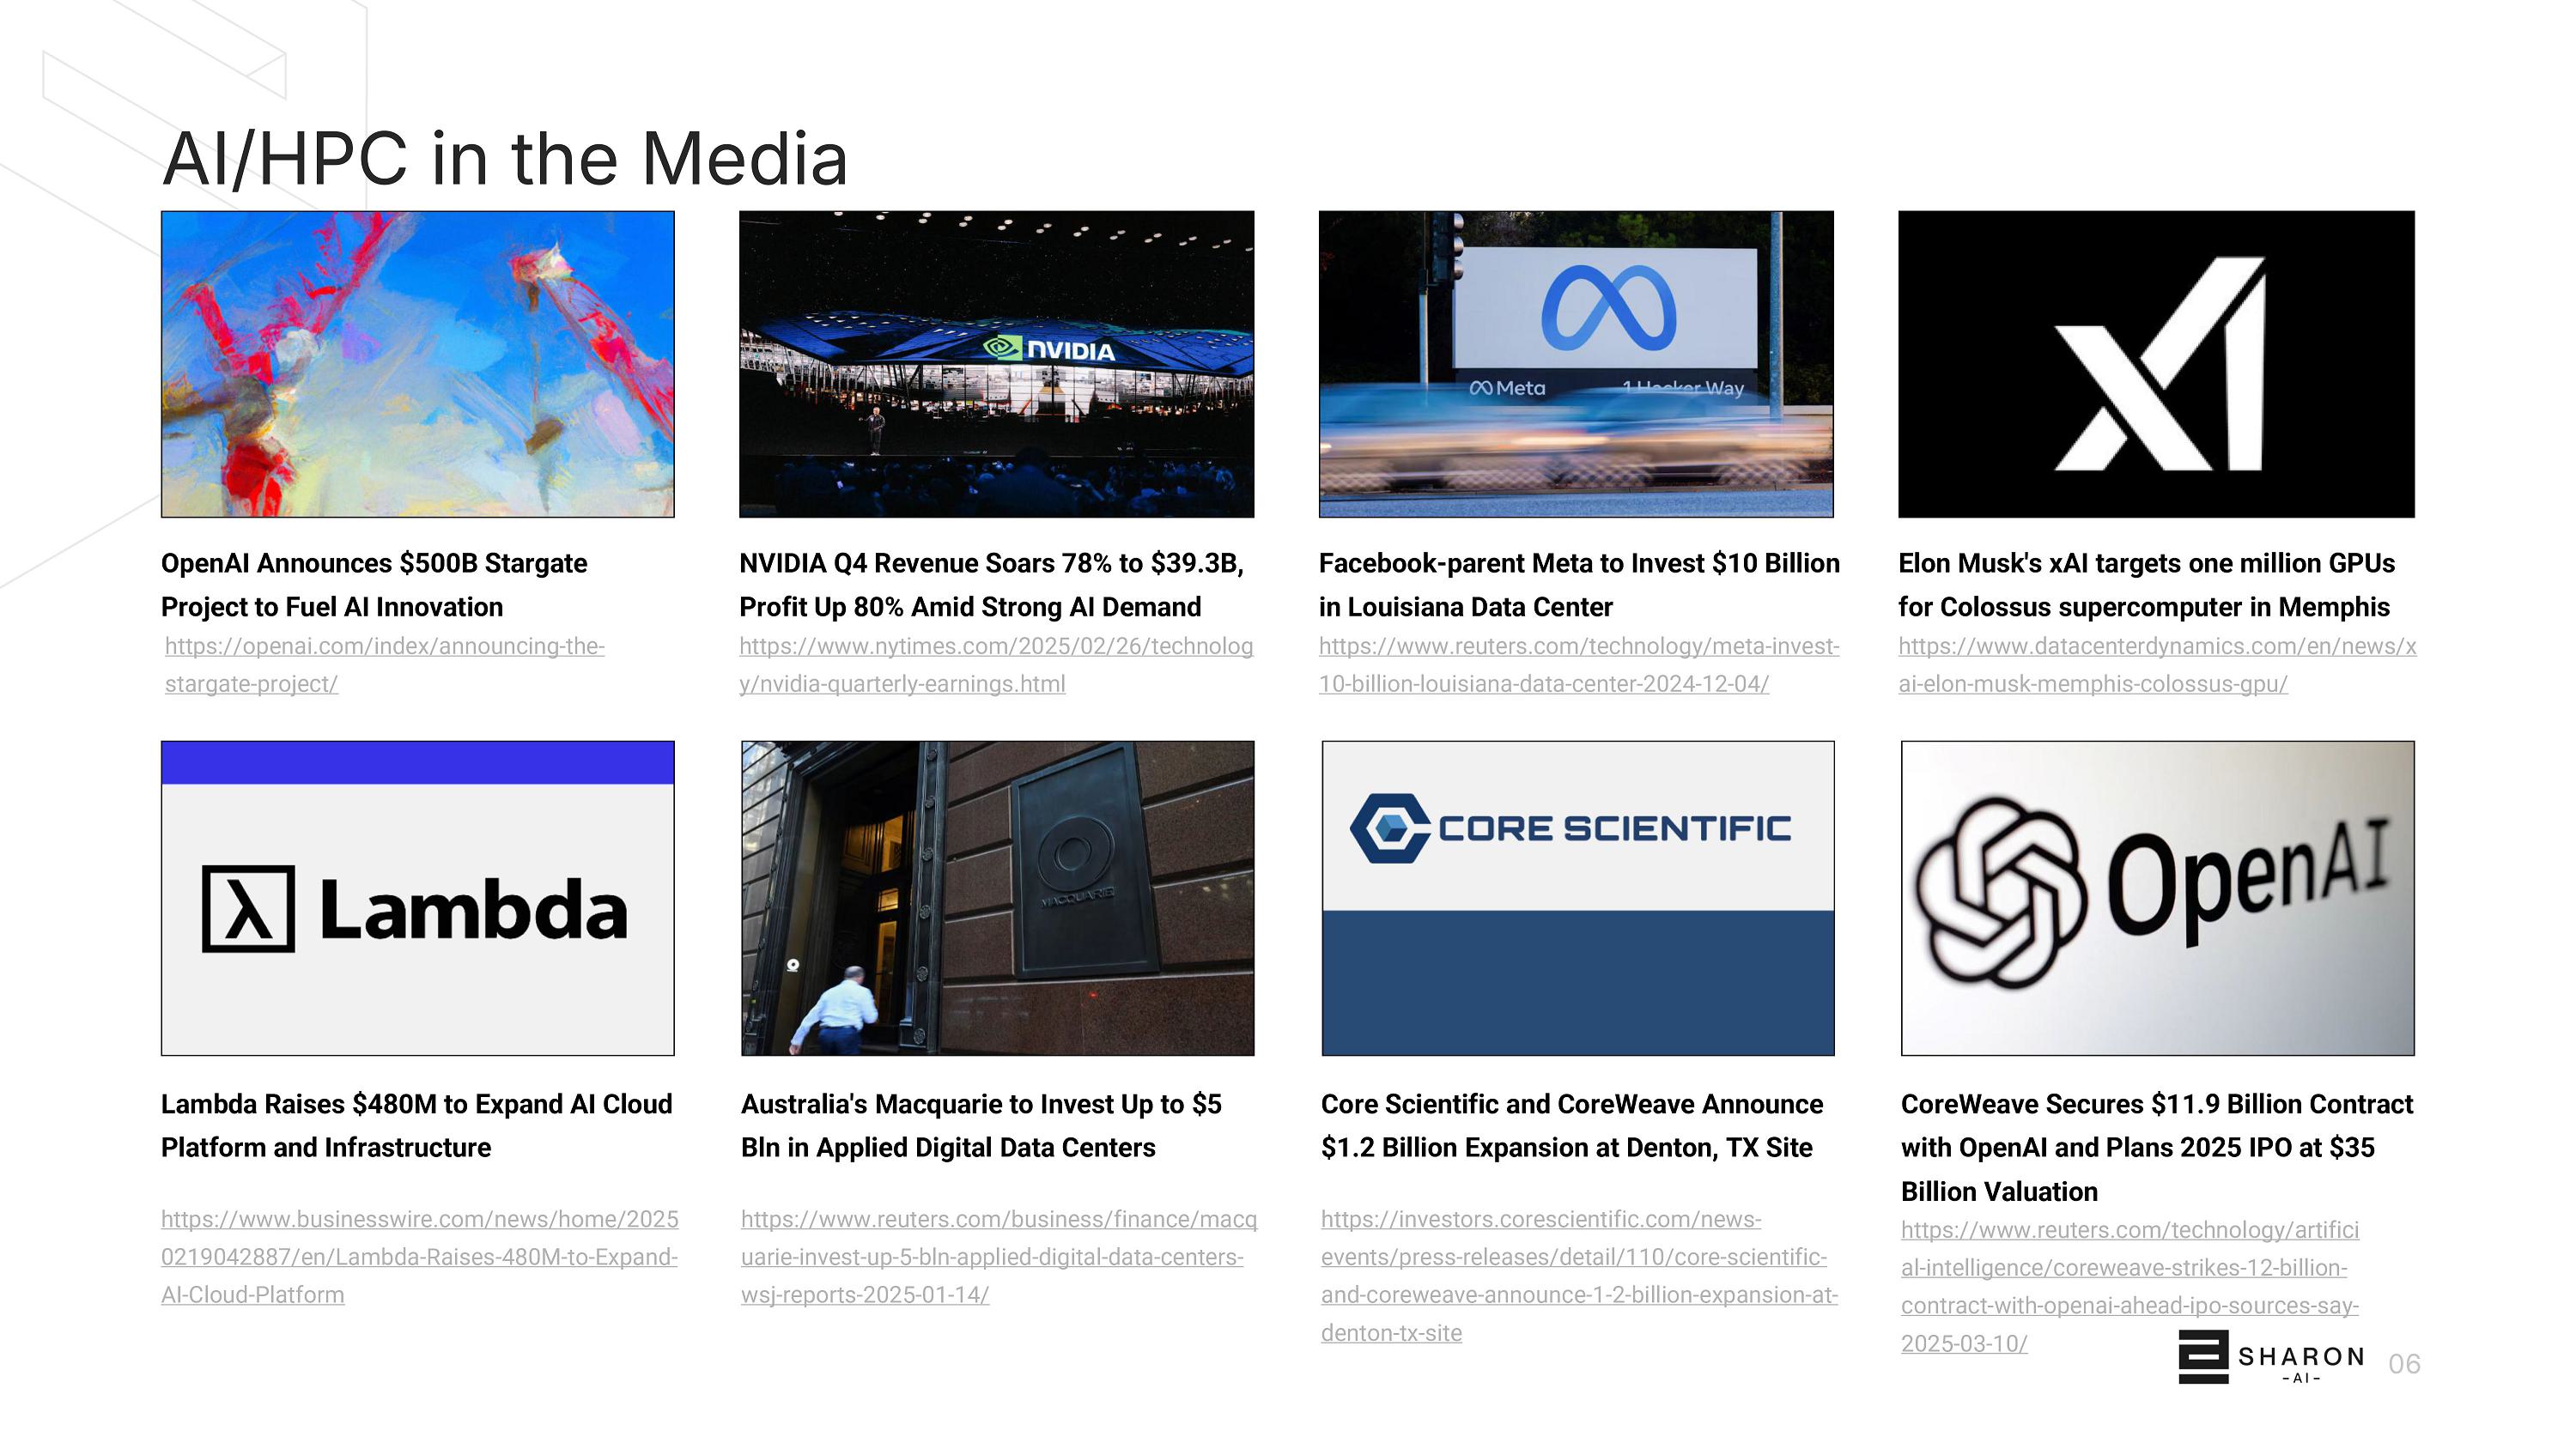2576x1449 pixels.
Task: Click the xAI logo image
Action: (x=2156, y=364)
